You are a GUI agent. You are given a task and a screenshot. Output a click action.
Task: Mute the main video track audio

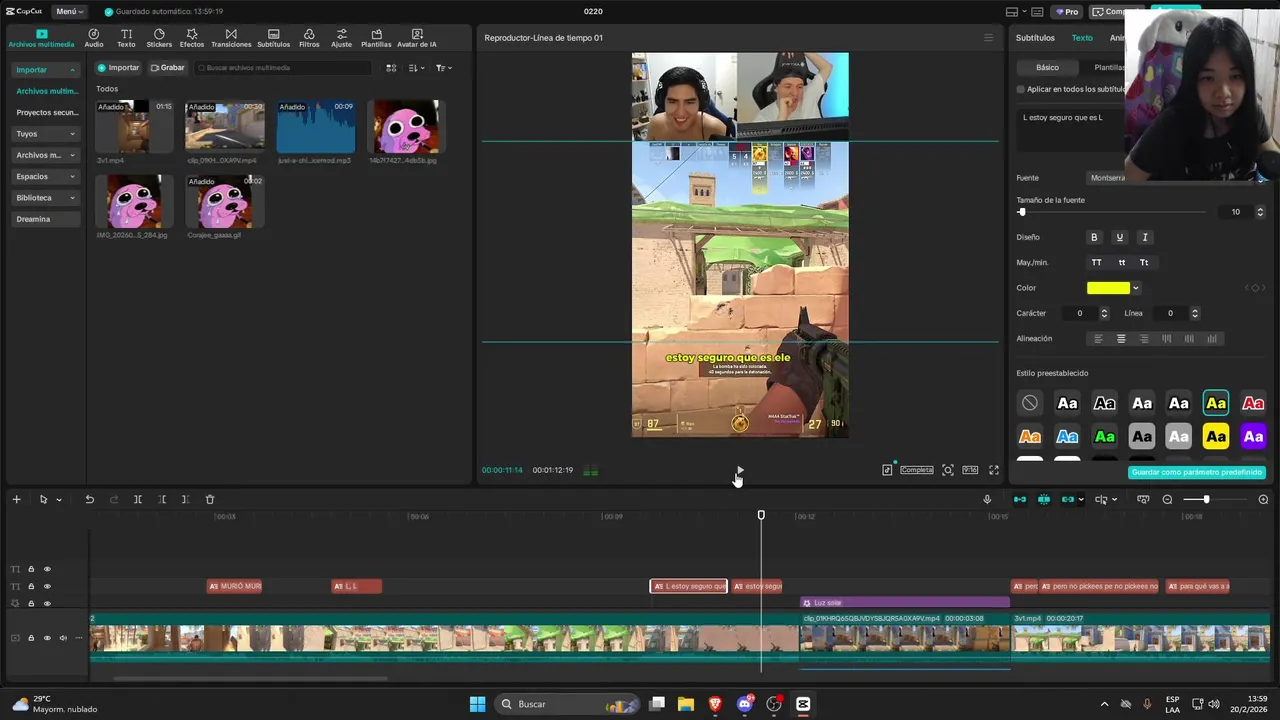[63, 638]
